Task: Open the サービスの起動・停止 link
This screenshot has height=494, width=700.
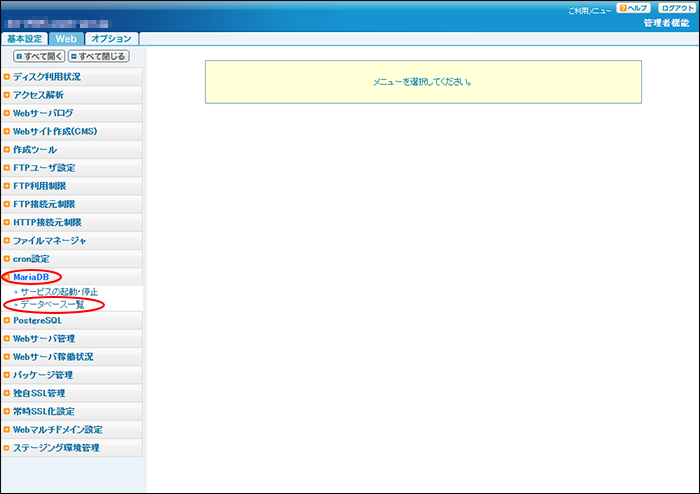Action: 59,291
